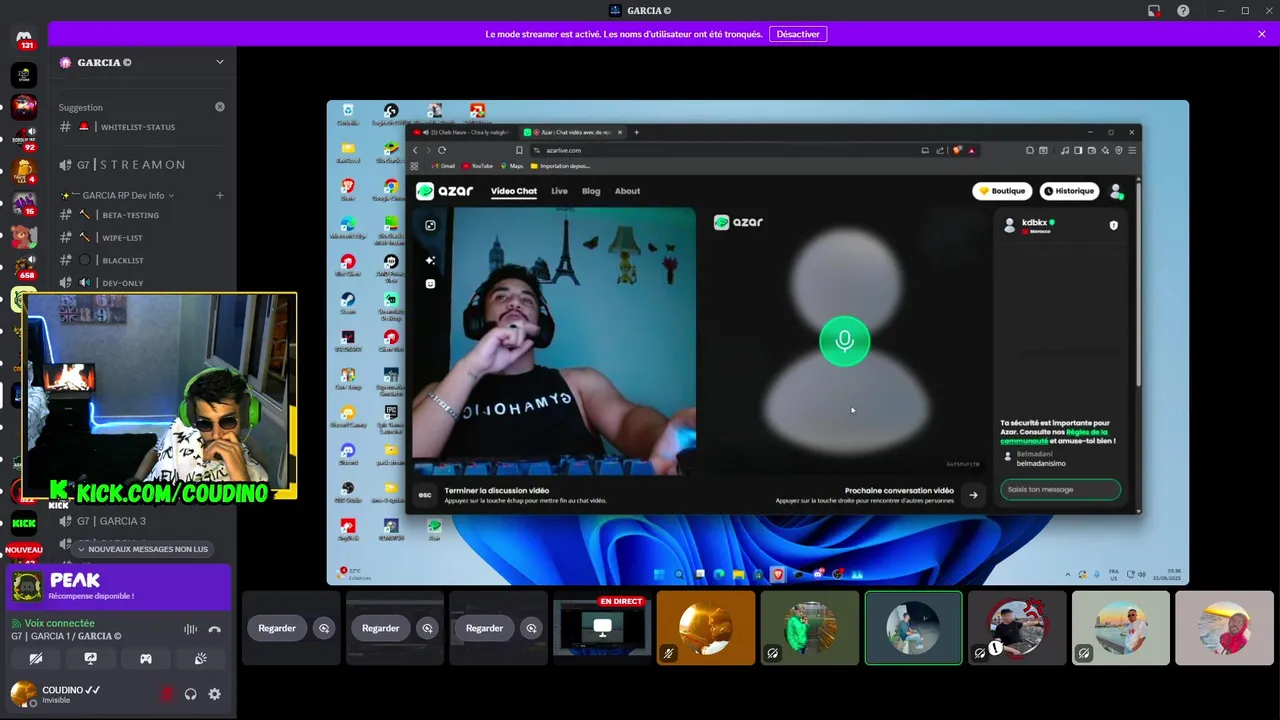Select the orange participant tile
The width and height of the screenshot is (1280, 720).
pyautogui.click(x=706, y=628)
